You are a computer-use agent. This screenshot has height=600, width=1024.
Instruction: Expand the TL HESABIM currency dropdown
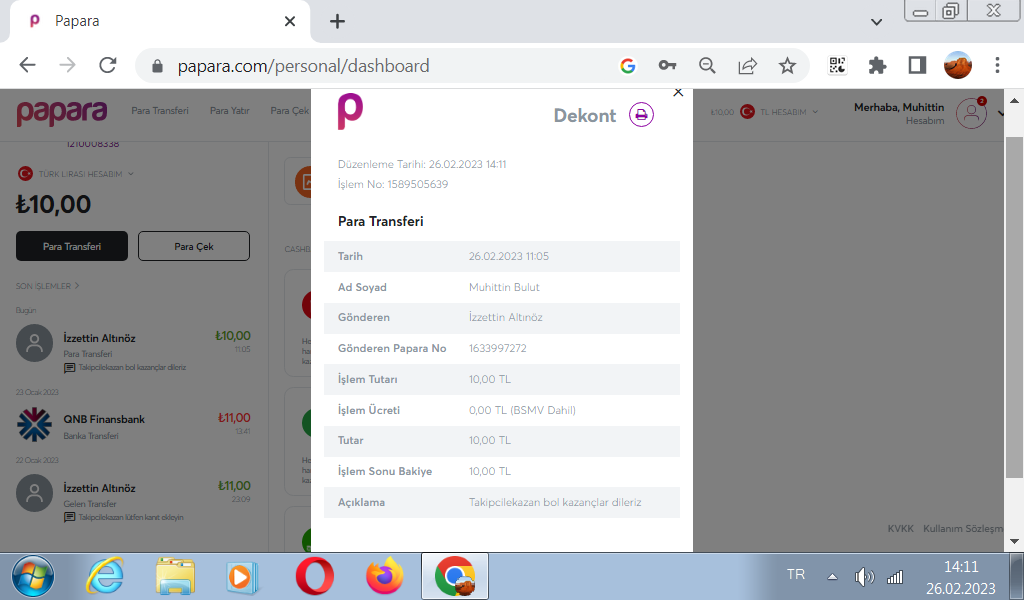[782, 112]
